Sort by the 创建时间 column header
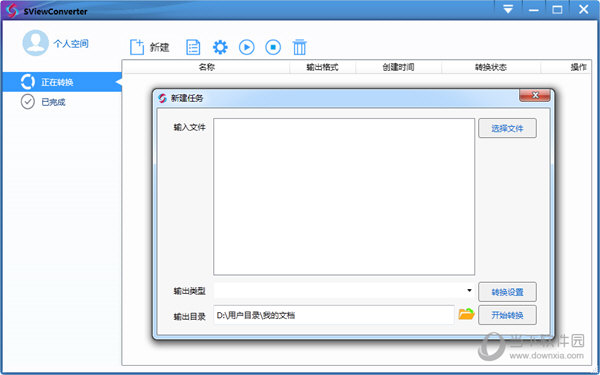This screenshot has width=600, height=375. tap(398, 67)
